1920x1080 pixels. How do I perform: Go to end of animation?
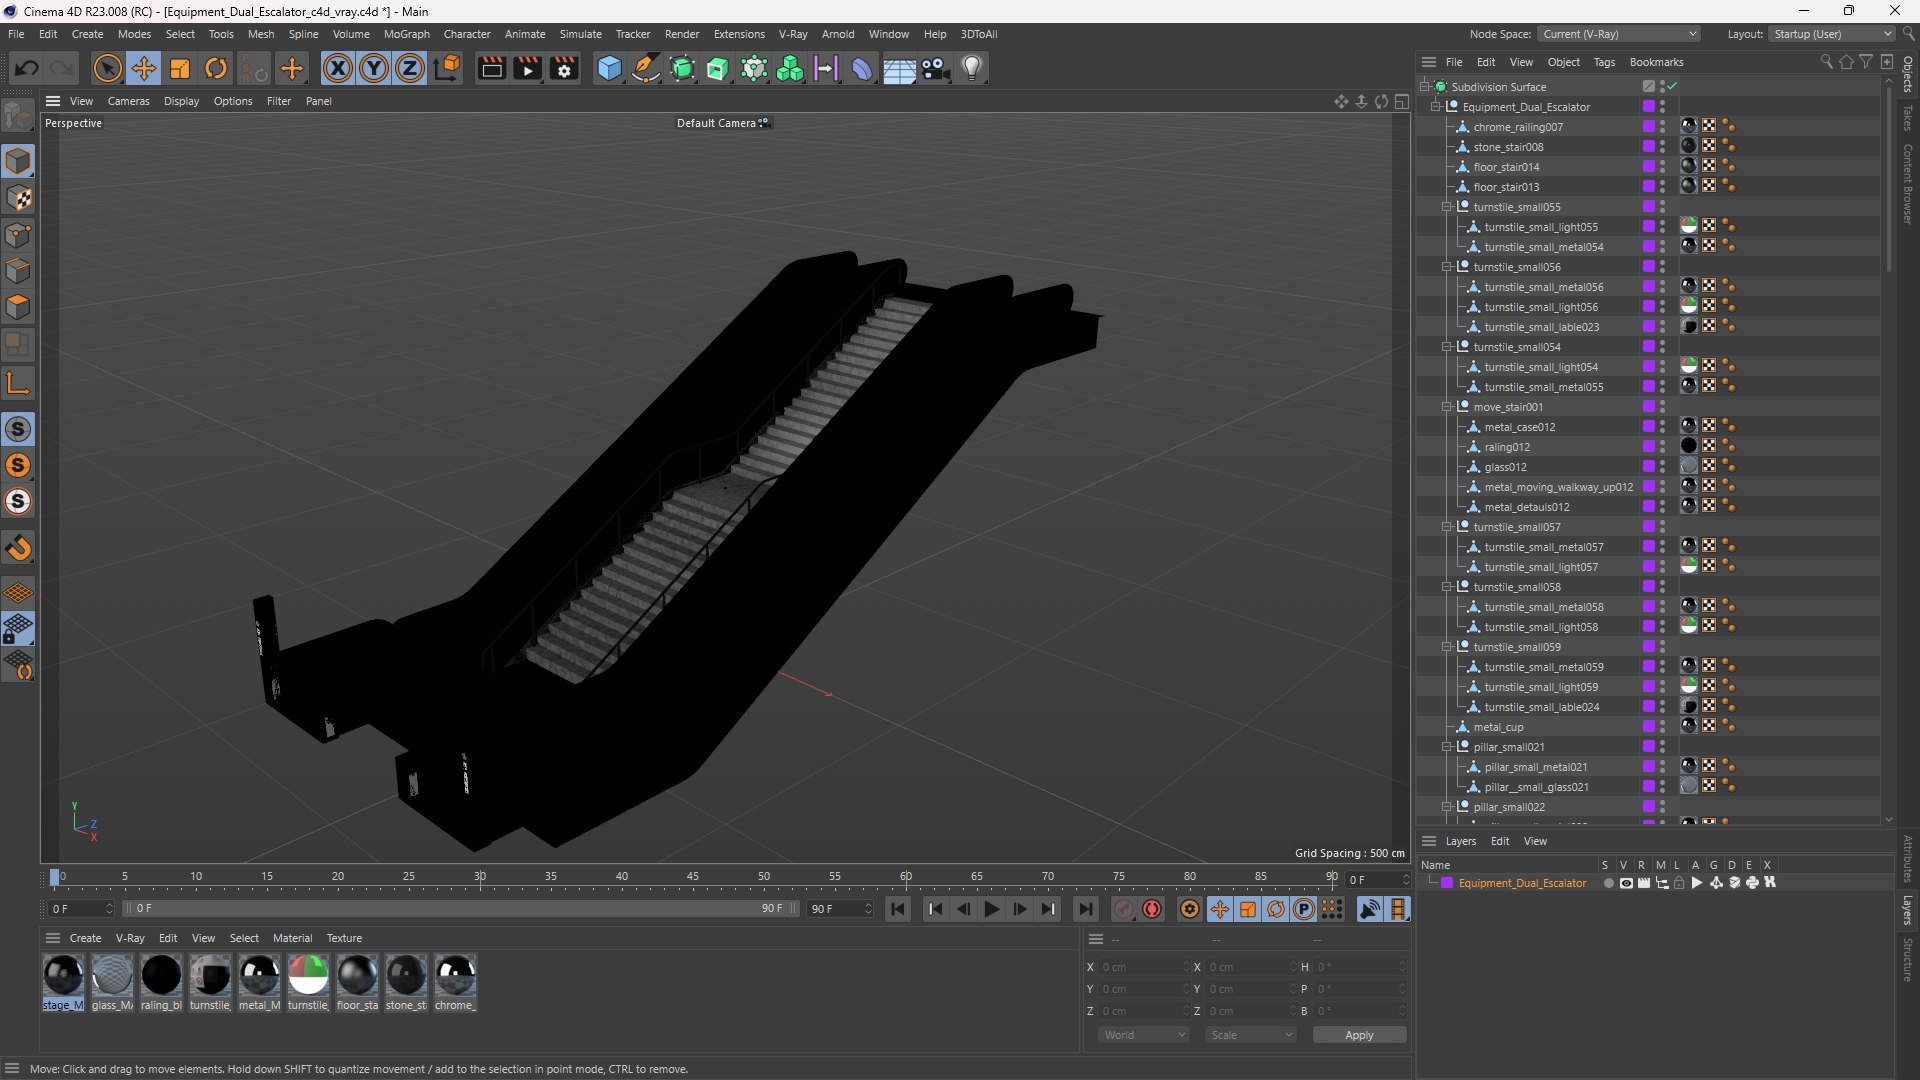pos(1085,909)
